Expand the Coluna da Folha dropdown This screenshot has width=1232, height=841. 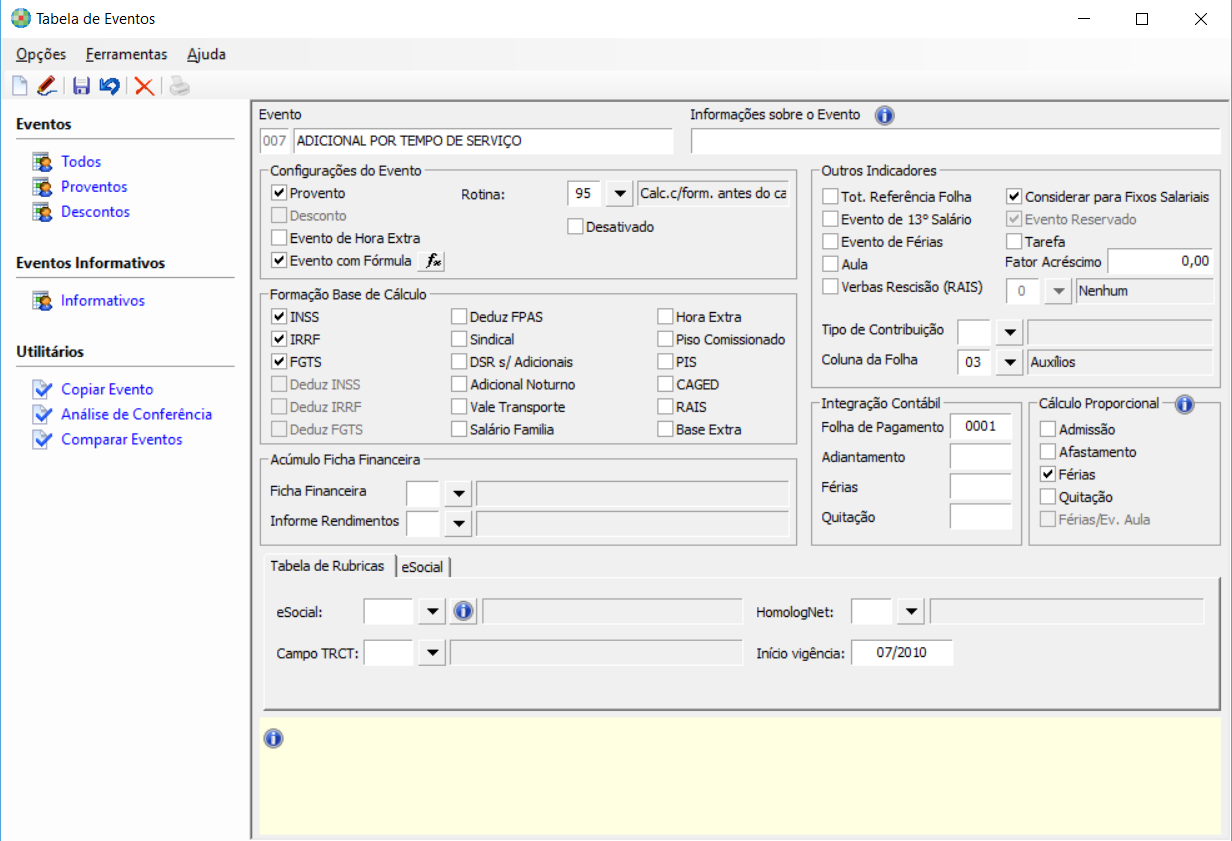[x=1009, y=362]
